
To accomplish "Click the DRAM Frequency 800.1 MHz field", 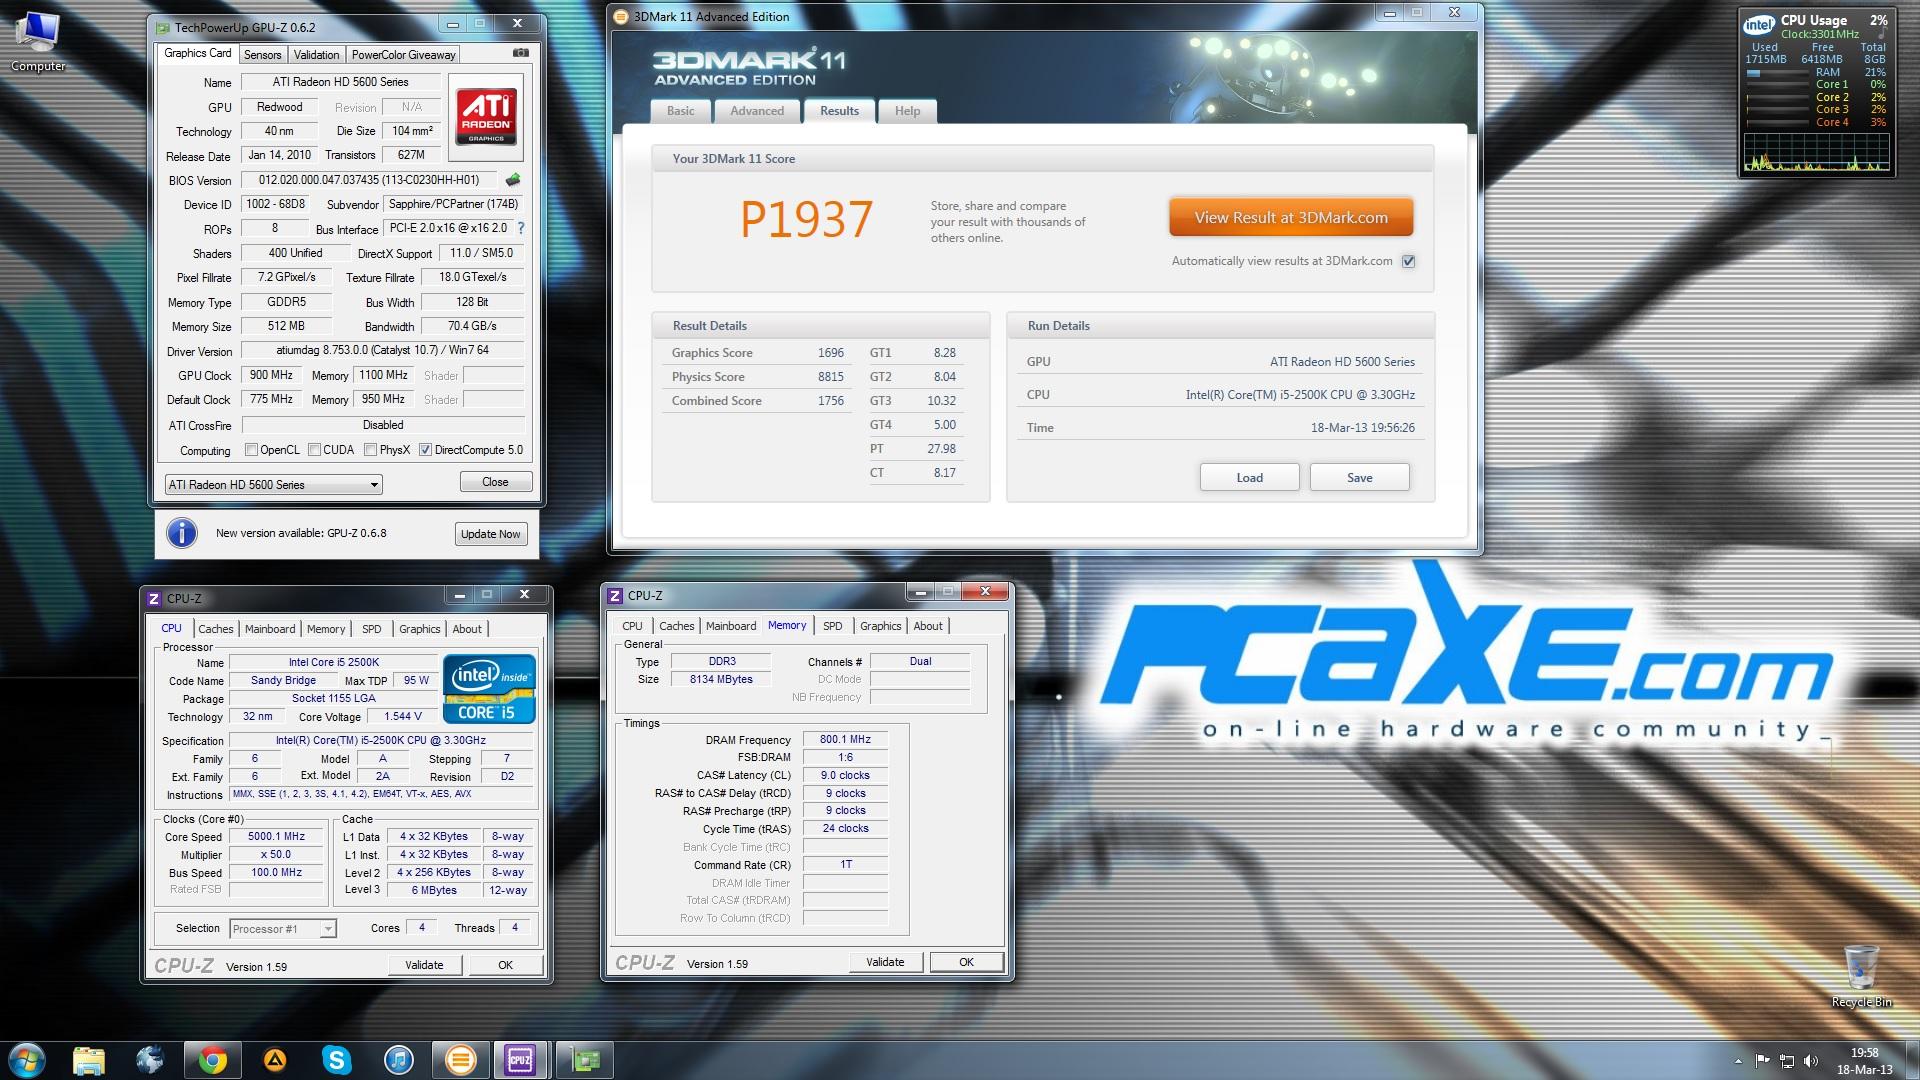I will pos(845,740).
